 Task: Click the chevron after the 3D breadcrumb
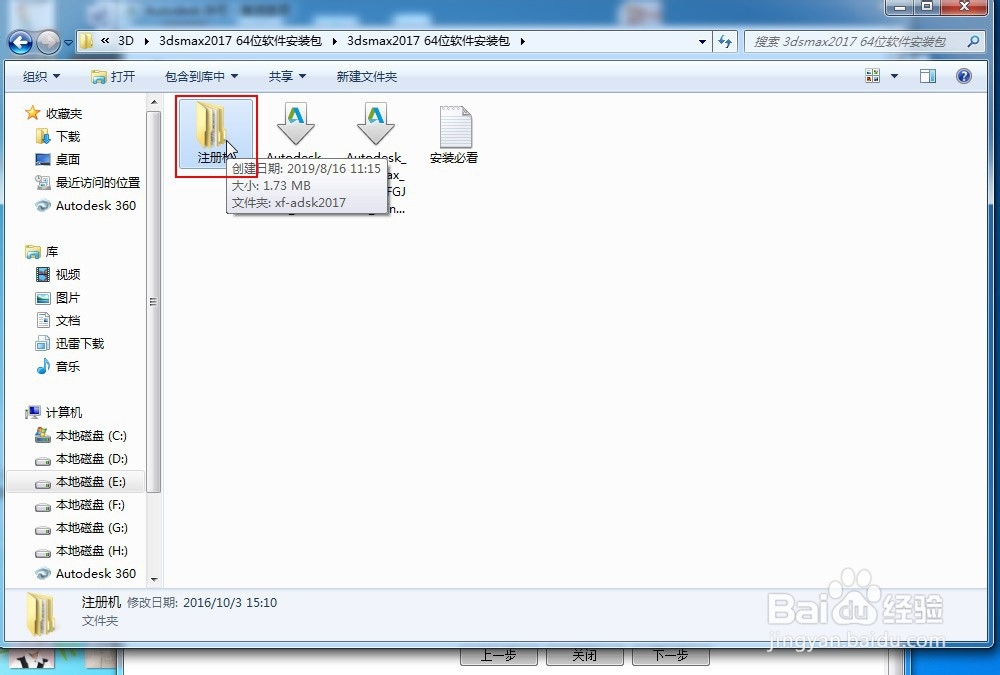click(147, 41)
